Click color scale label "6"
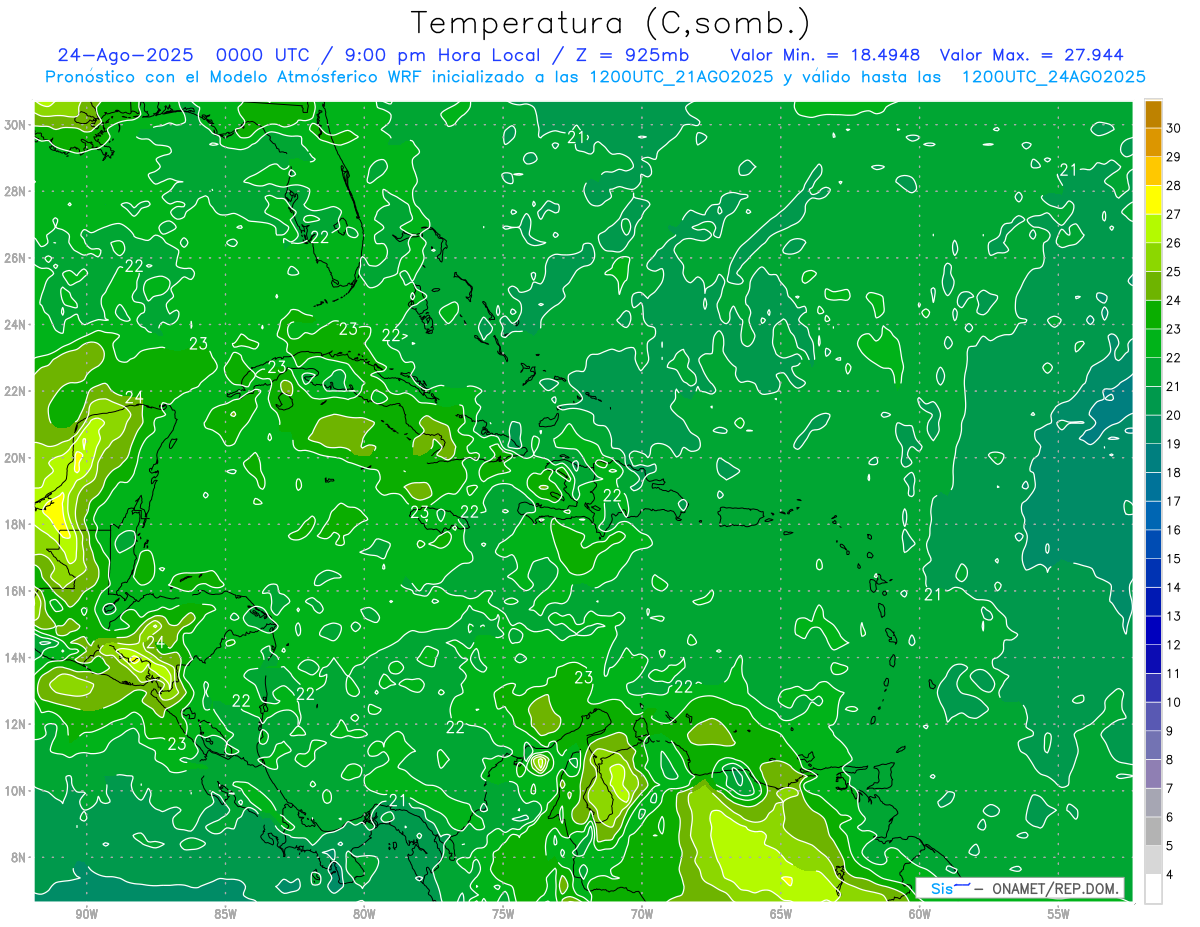The height and width of the screenshot is (927, 1200). [x=1171, y=817]
